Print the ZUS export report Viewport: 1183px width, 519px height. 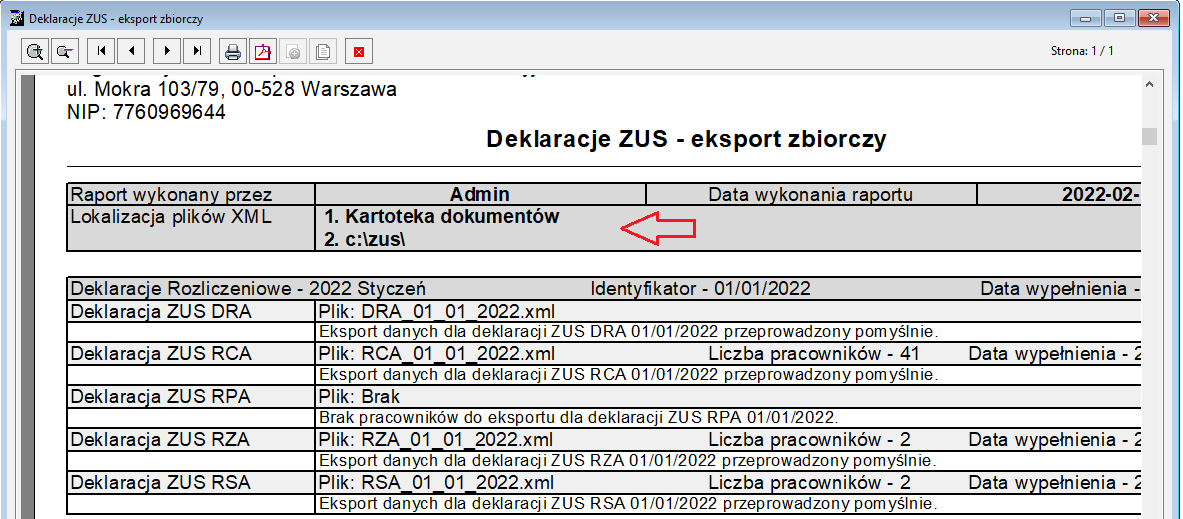point(232,51)
